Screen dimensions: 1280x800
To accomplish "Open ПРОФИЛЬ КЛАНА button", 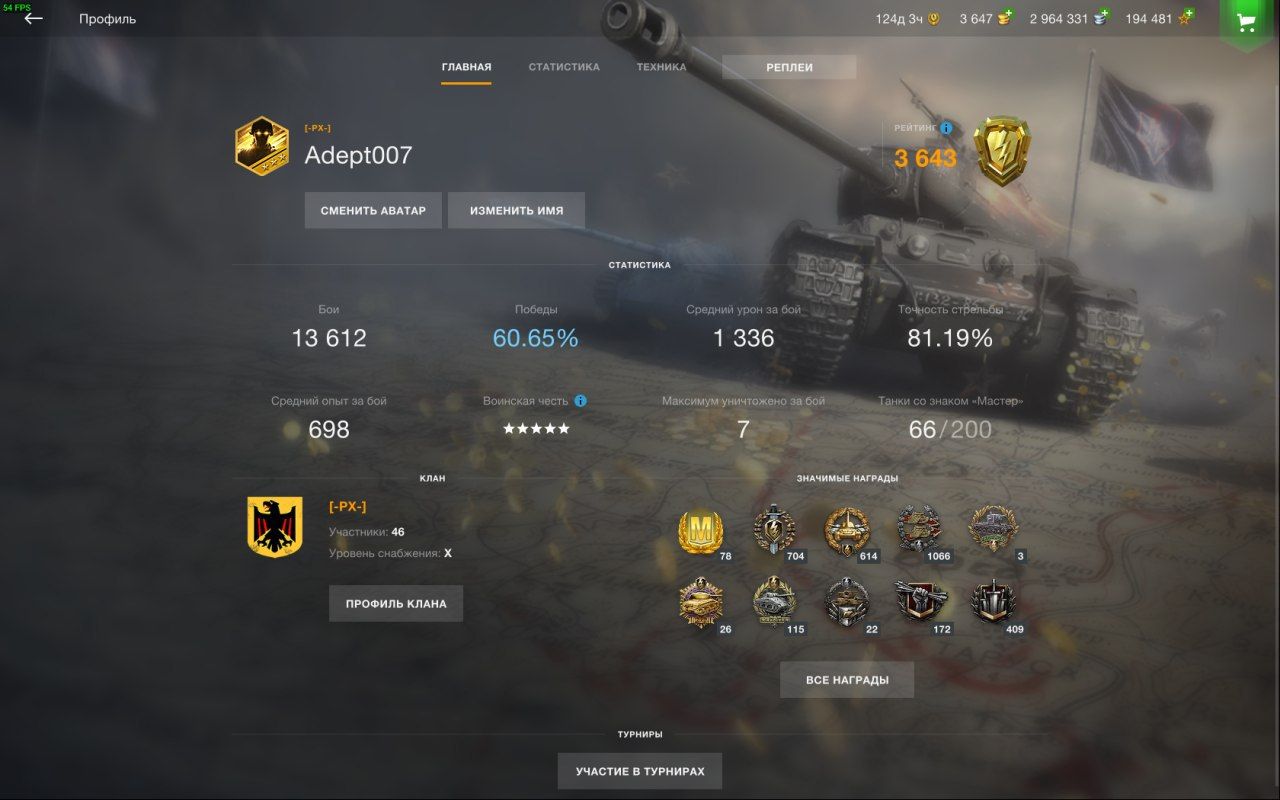I will [x=396, y=604].
